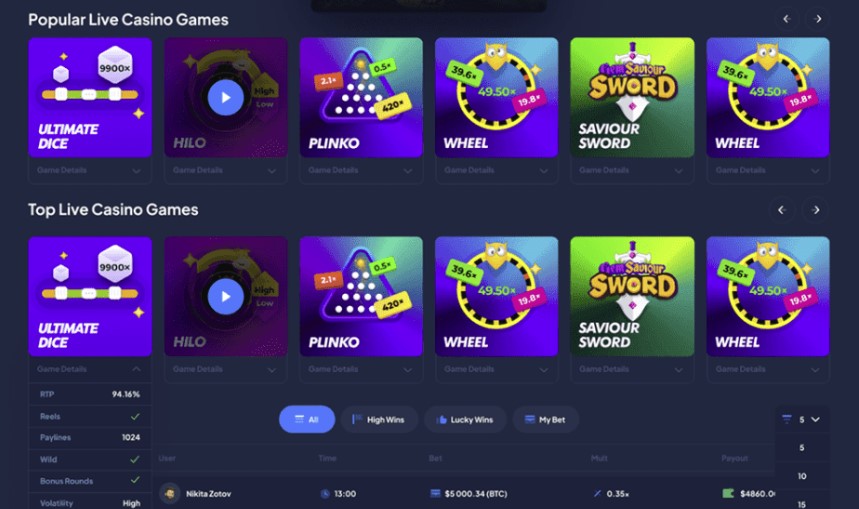Expand Game Details under Top Saviour Sword

coord(632,369)
